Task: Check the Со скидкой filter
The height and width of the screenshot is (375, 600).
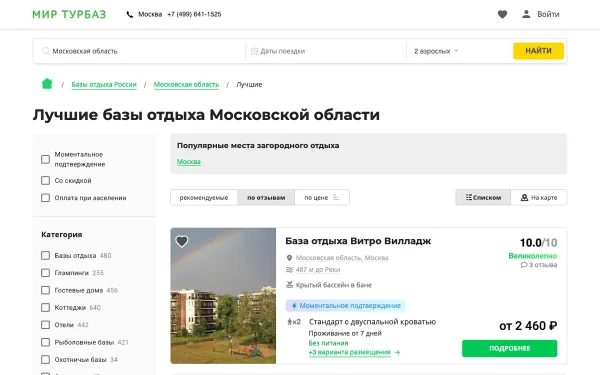Action: (46, 180)
